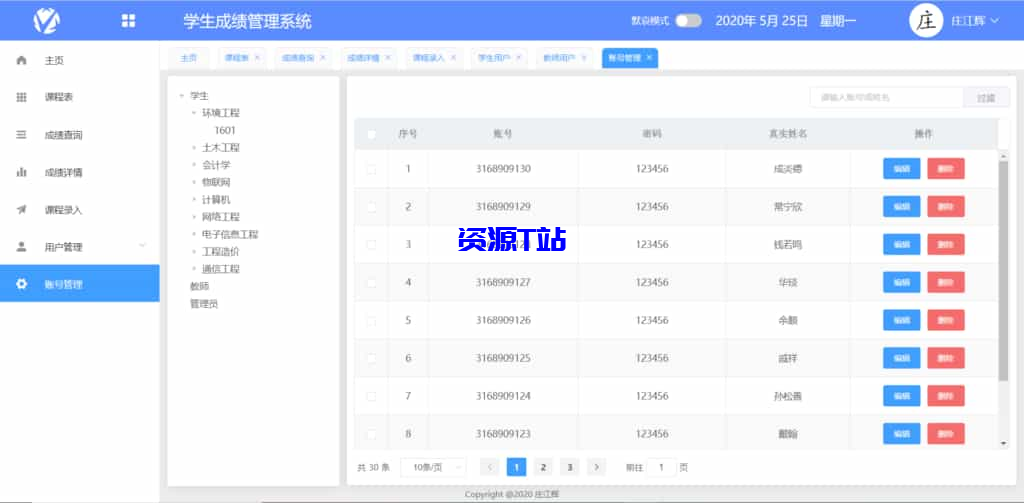The width and height of the screenshot is (1024, 503).
Task: Expand the 网络工程 tree node
Action: point(194,217)
